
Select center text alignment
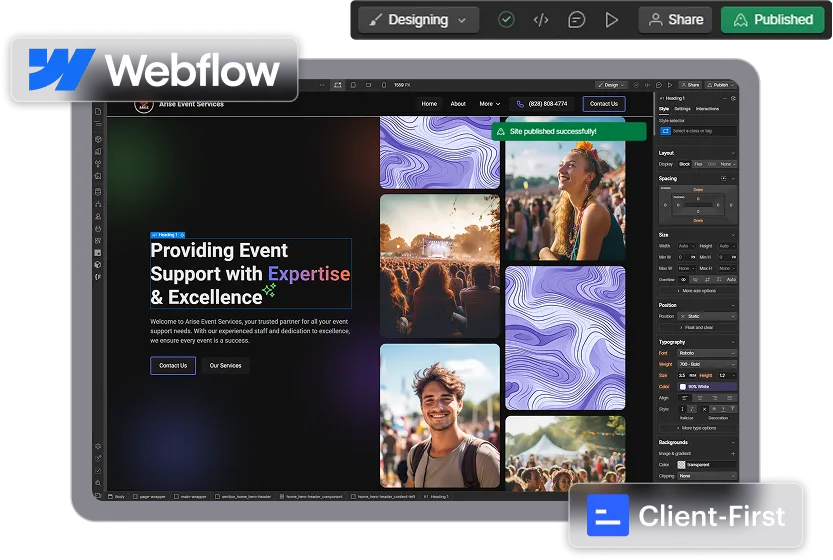pyautogui.click(x=700, y=398)
